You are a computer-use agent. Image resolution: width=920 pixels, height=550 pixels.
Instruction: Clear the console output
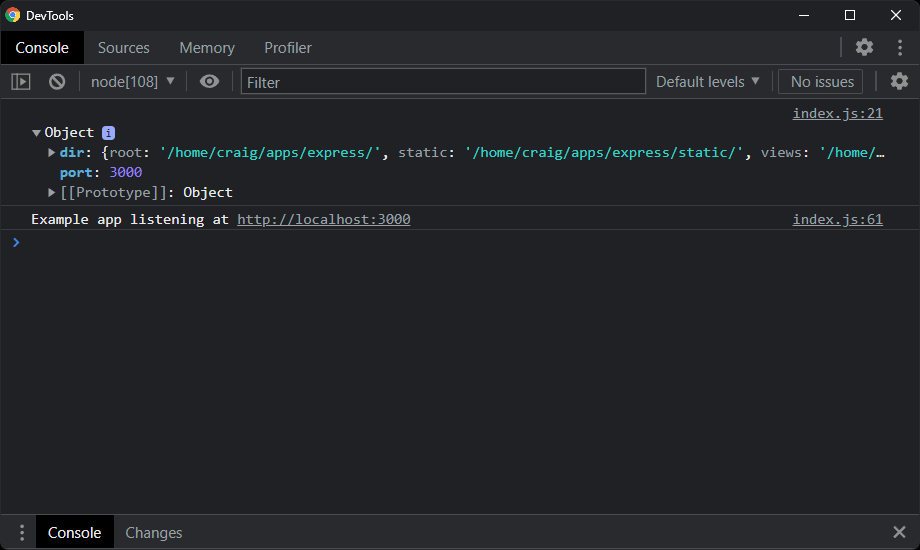[57, 82]
